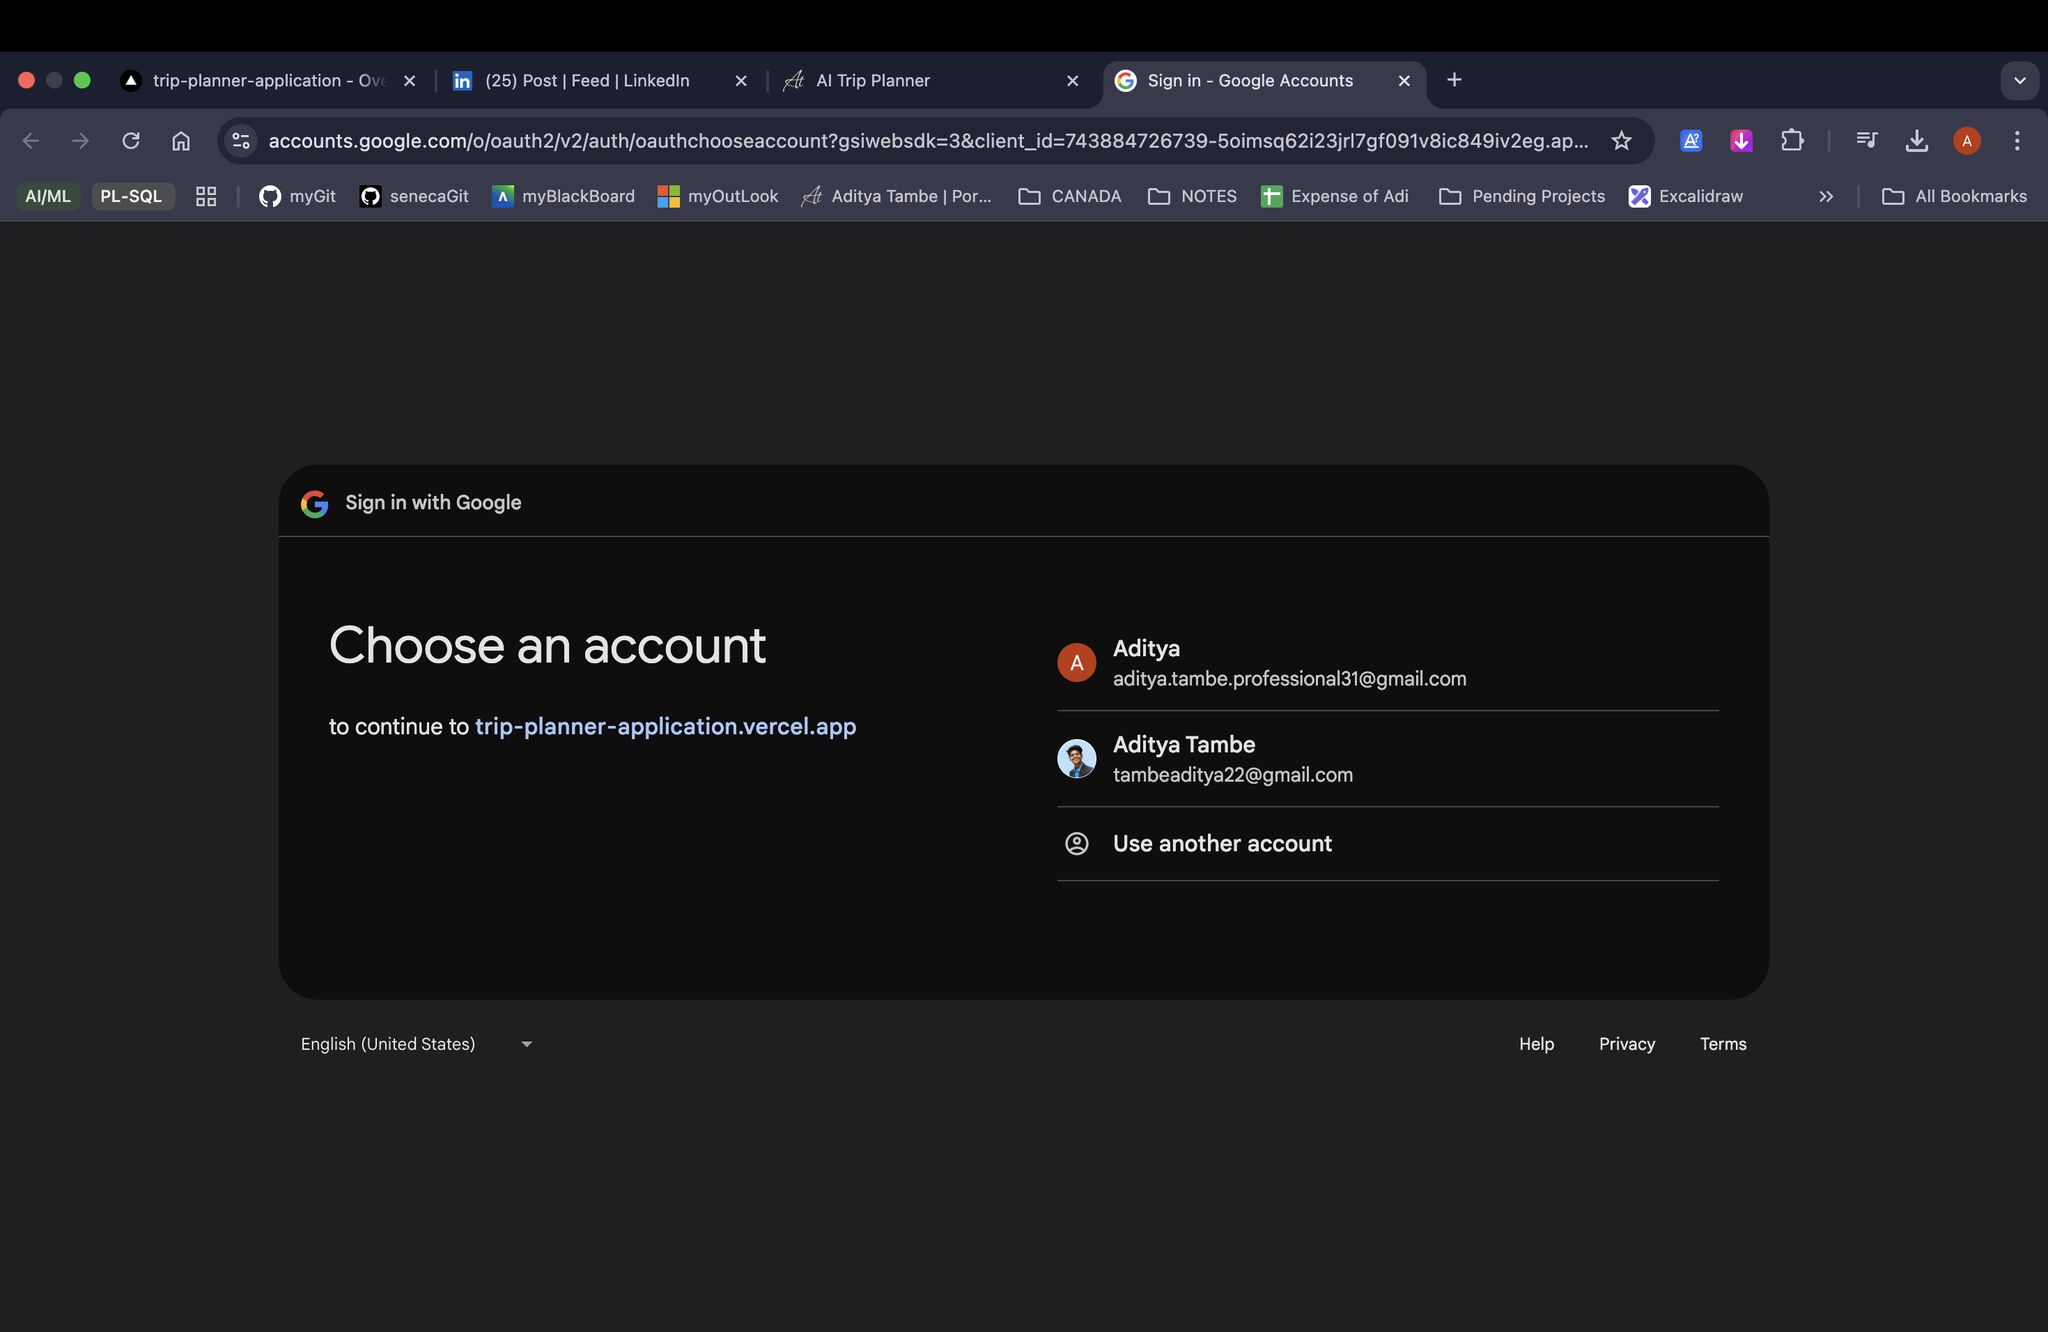Open Chrome three-dot menu
The height and width of the screenshot is (1332, 2048).
(x=2017, y=141)
